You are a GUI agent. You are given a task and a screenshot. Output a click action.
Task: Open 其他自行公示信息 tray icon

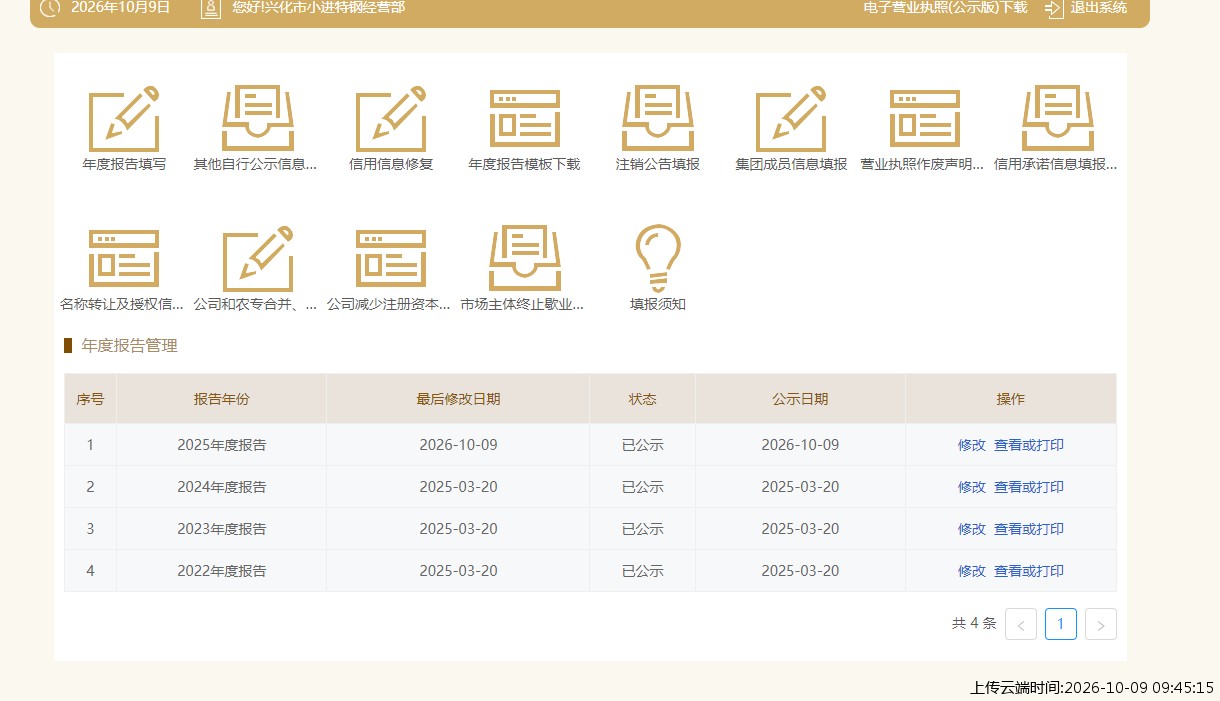coord(257,119)
